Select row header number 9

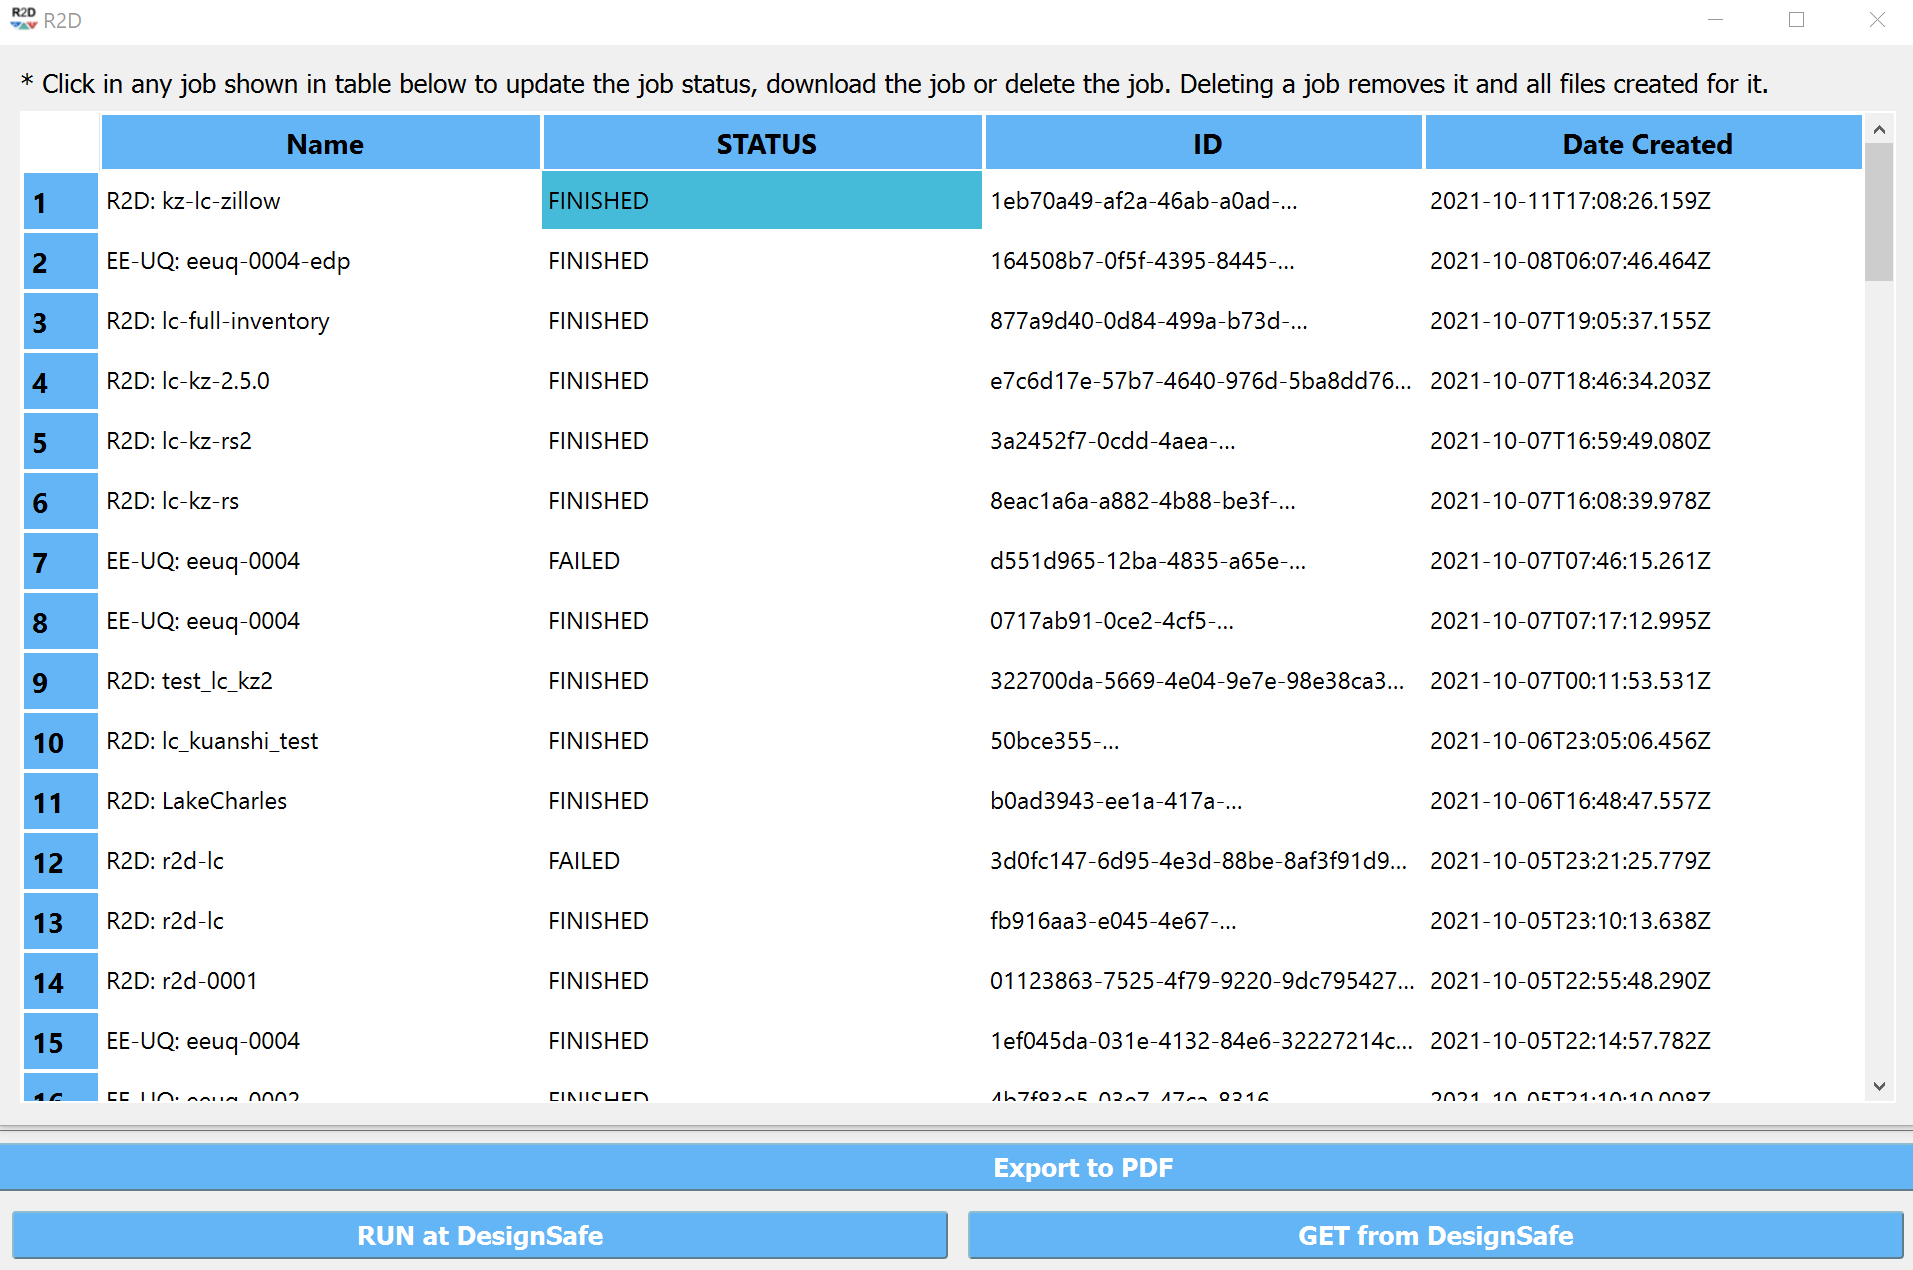[x=61, y=682]
